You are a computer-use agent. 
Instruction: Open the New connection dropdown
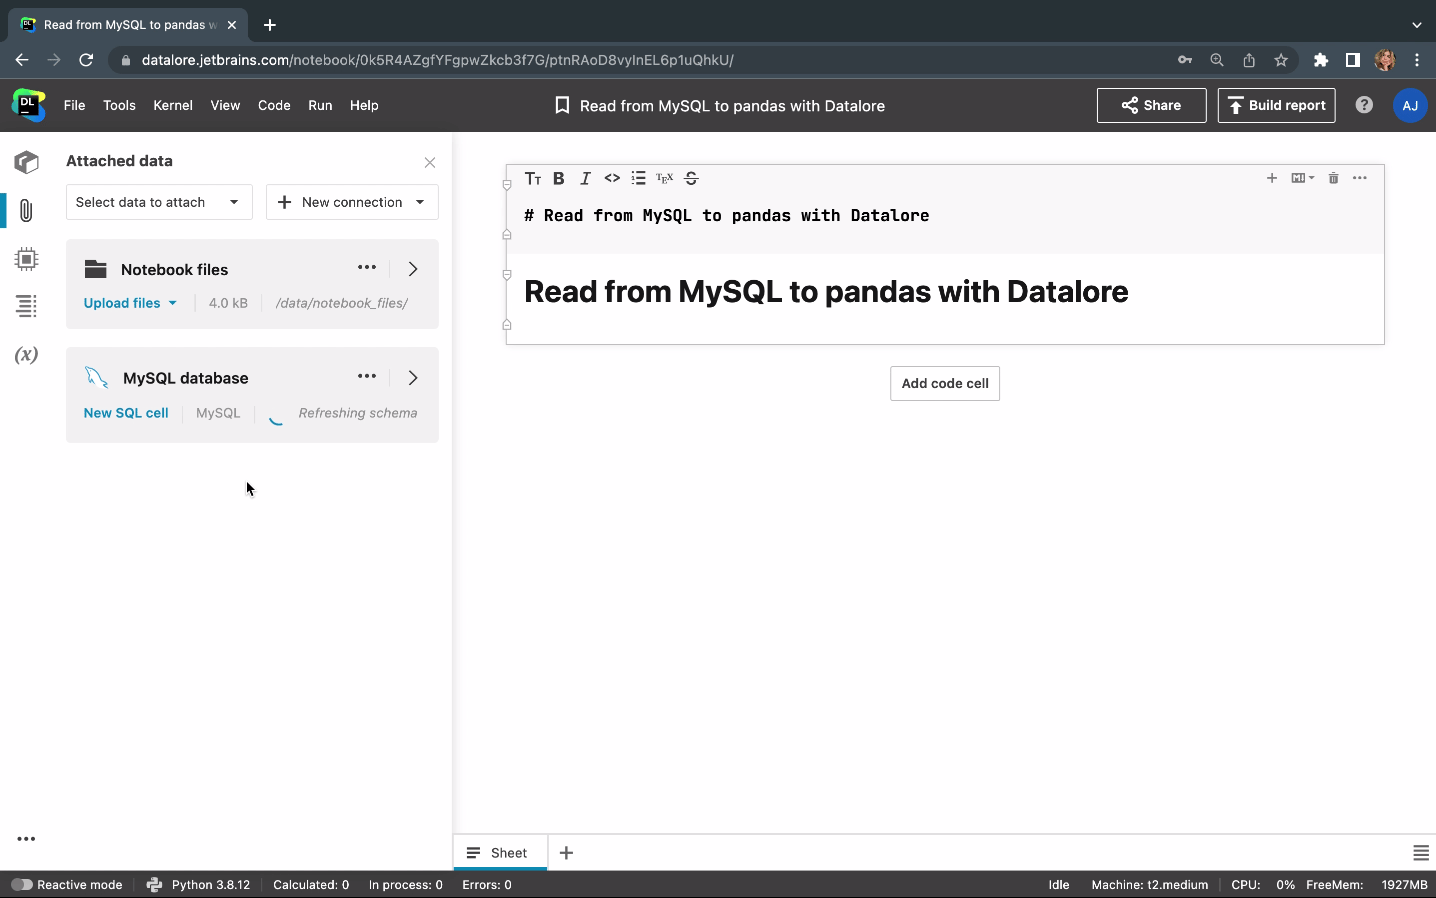tap(352, 202)
